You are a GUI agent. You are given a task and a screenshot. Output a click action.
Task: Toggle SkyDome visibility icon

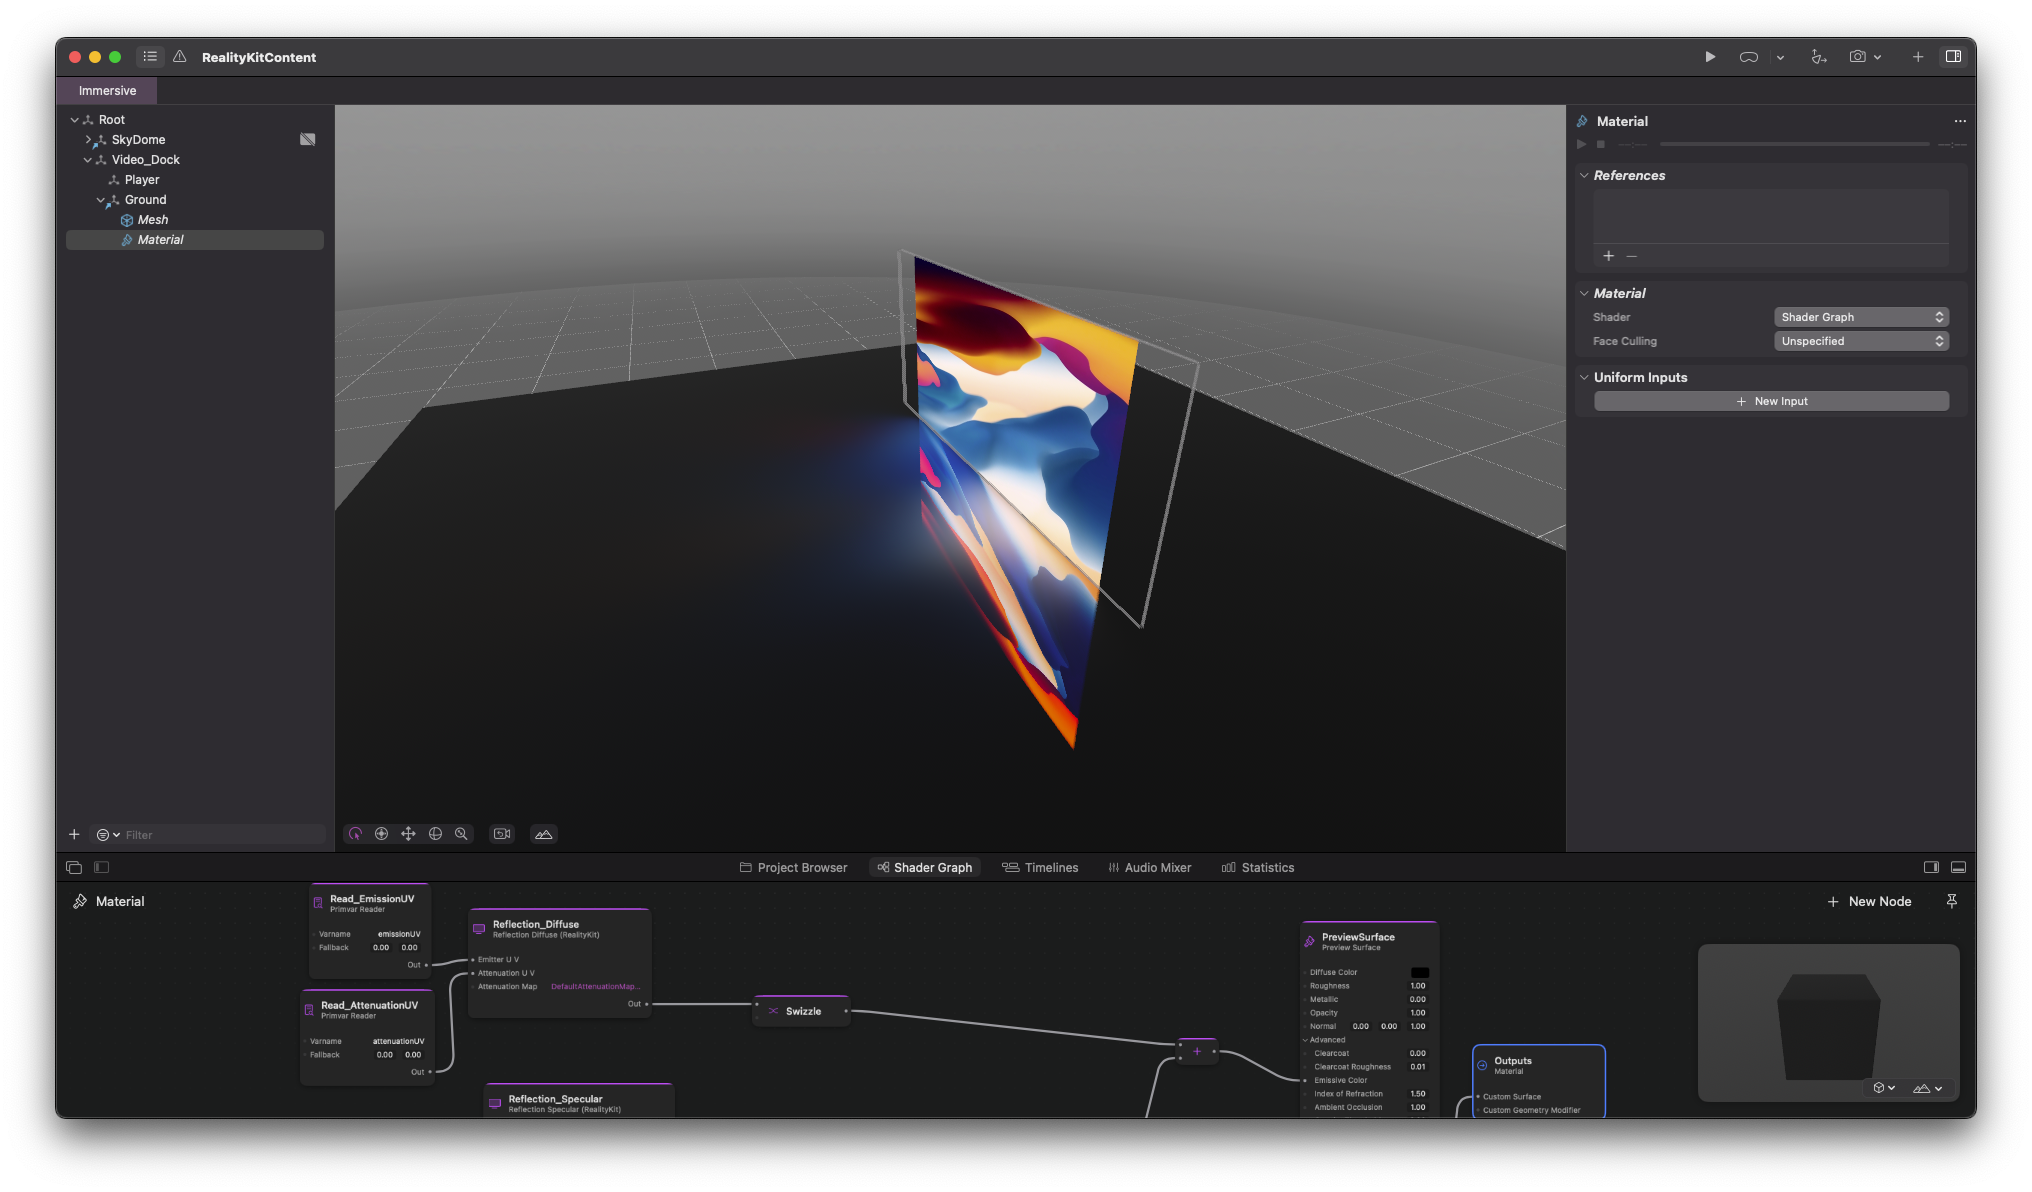click(308, 140)
